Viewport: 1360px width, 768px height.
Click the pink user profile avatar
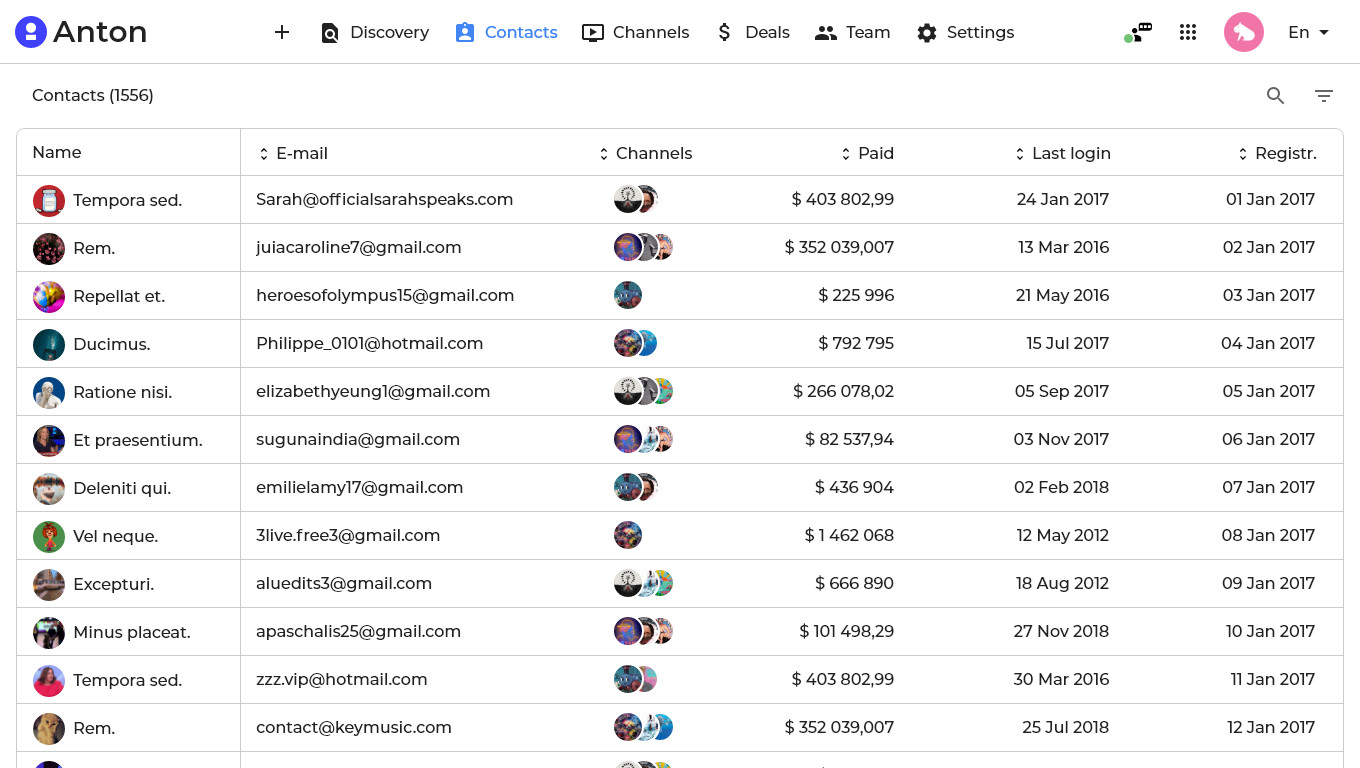pos(1244,32)
